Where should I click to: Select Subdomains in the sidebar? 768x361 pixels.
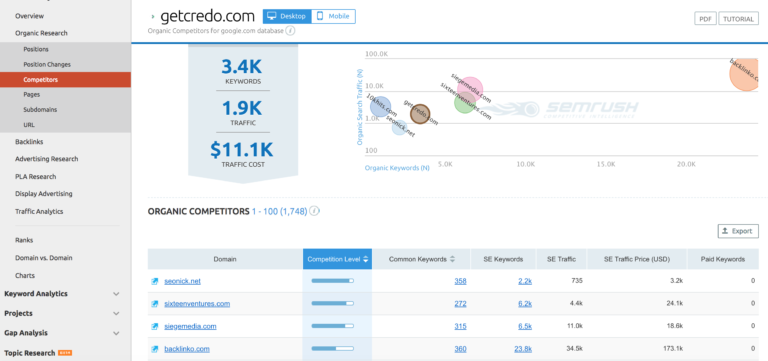(x=40, y=110)
